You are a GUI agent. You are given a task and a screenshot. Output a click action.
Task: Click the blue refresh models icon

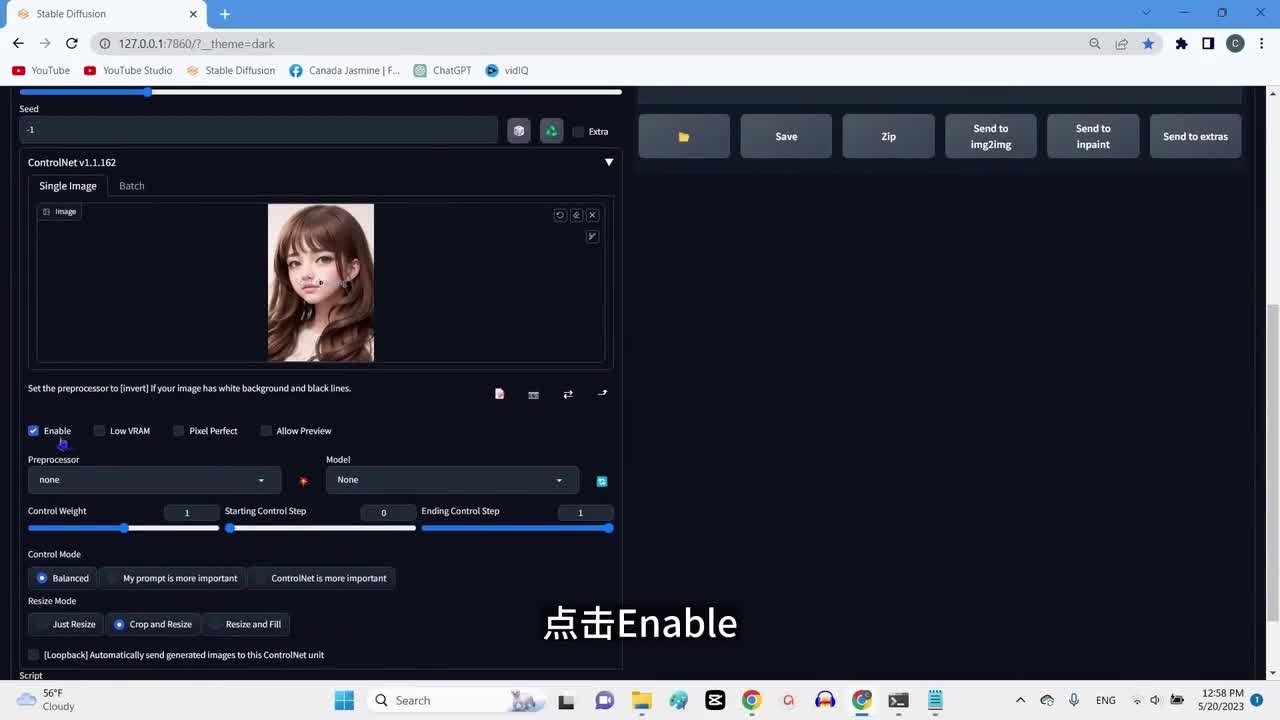602,481
